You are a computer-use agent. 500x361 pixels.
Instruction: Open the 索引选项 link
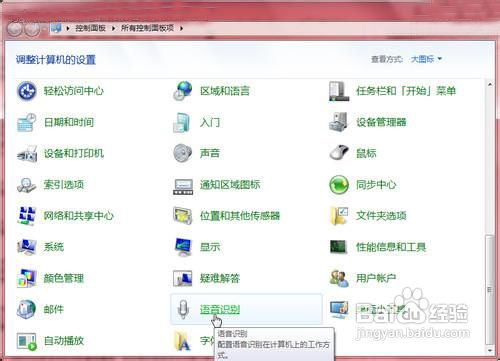pyautogui.click(x=64, y=184)
